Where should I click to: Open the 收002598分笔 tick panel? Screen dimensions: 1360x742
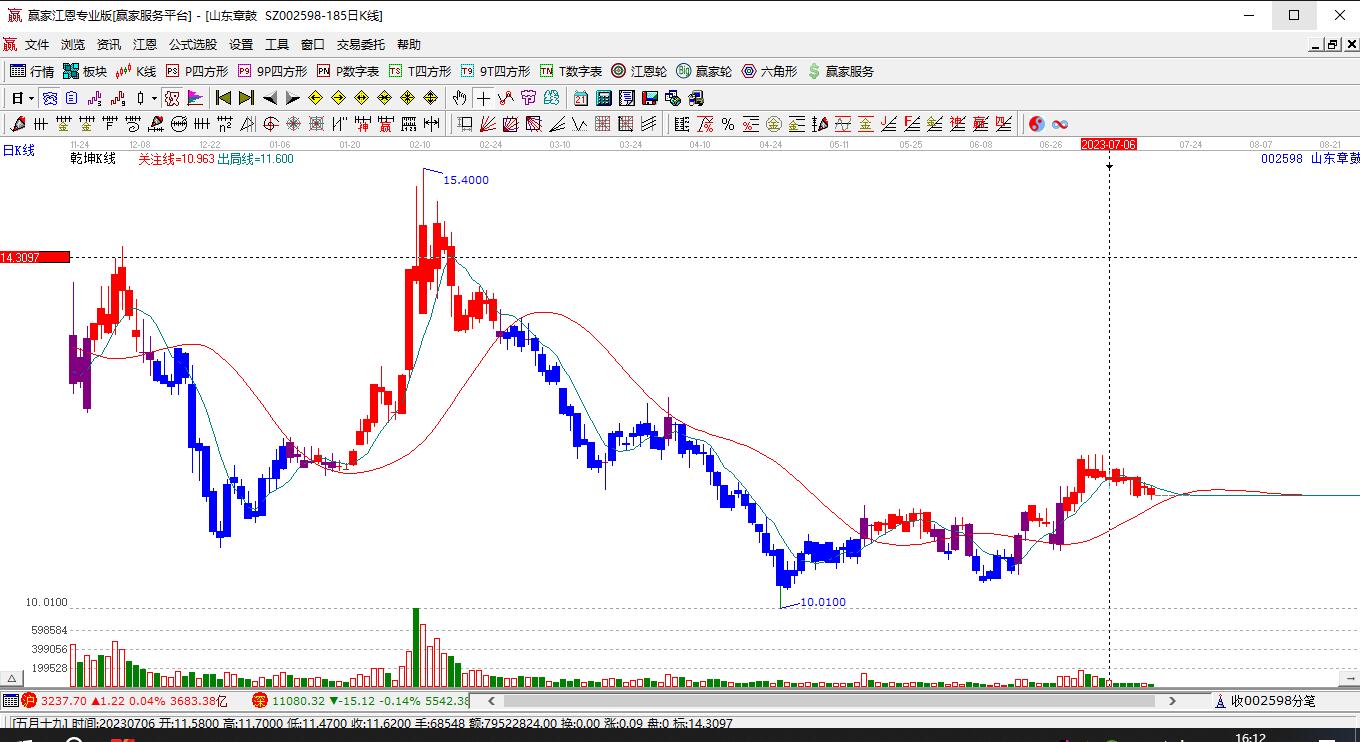point(1264,701)
